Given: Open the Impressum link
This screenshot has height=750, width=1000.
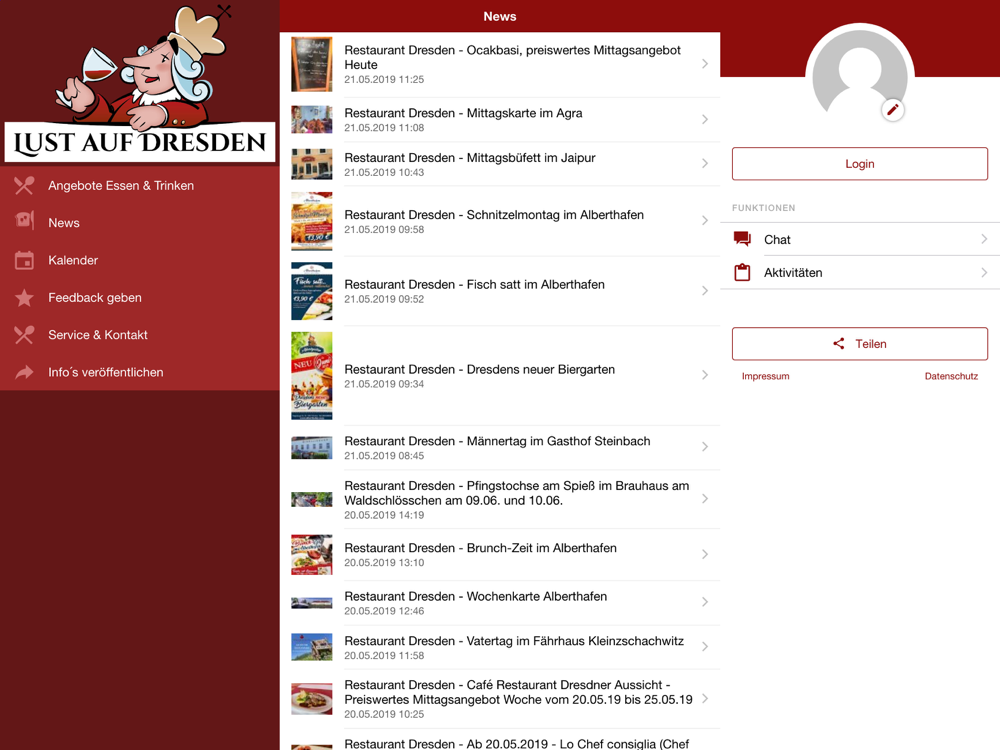Looking at the screenshot, I should (765, 376).
